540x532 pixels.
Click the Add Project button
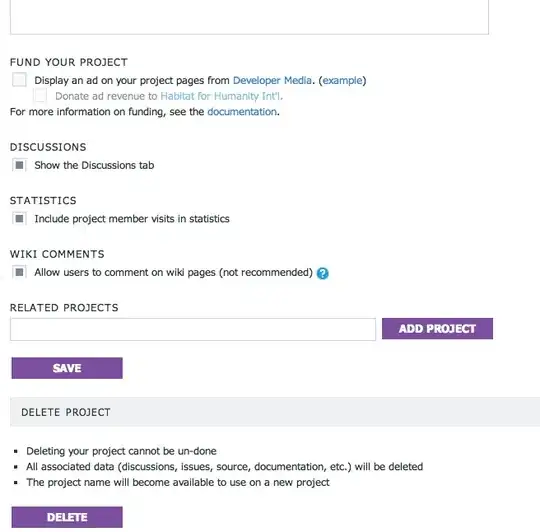click(x=437, y=328)
